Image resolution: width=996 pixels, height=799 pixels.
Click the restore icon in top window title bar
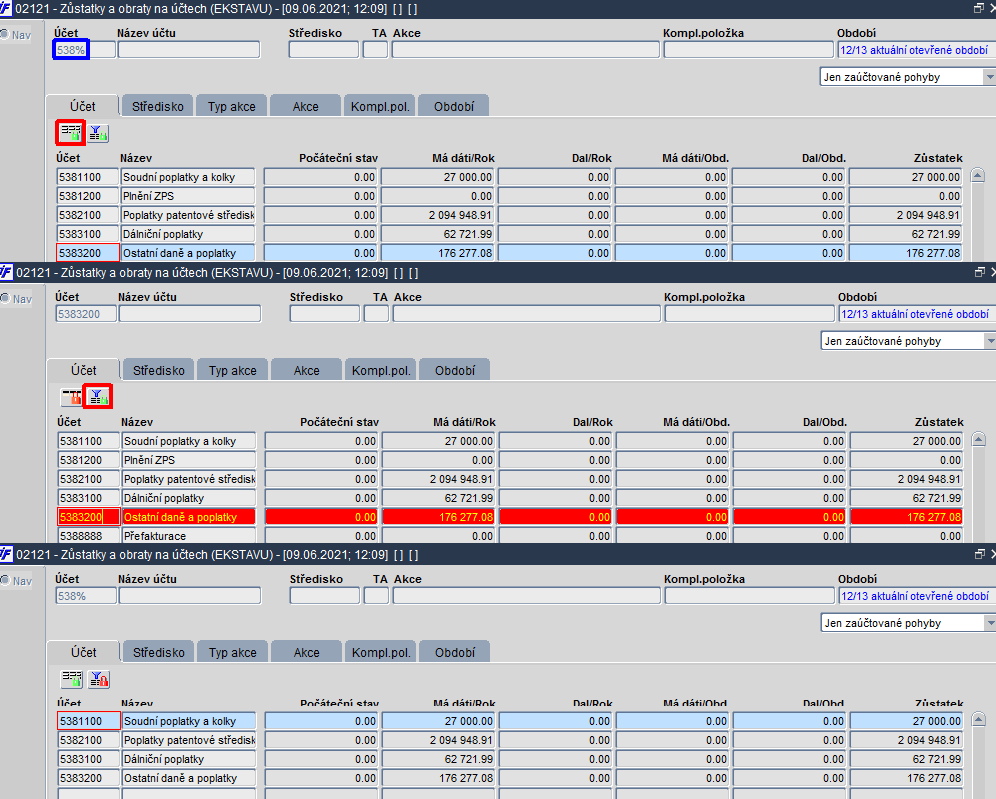click(979, 8)
